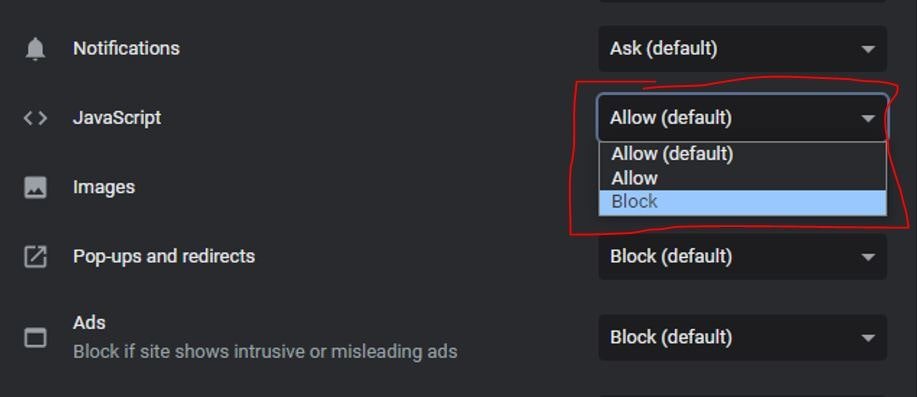Click the Pop-ups and redirects icon

tap(35, 257)
